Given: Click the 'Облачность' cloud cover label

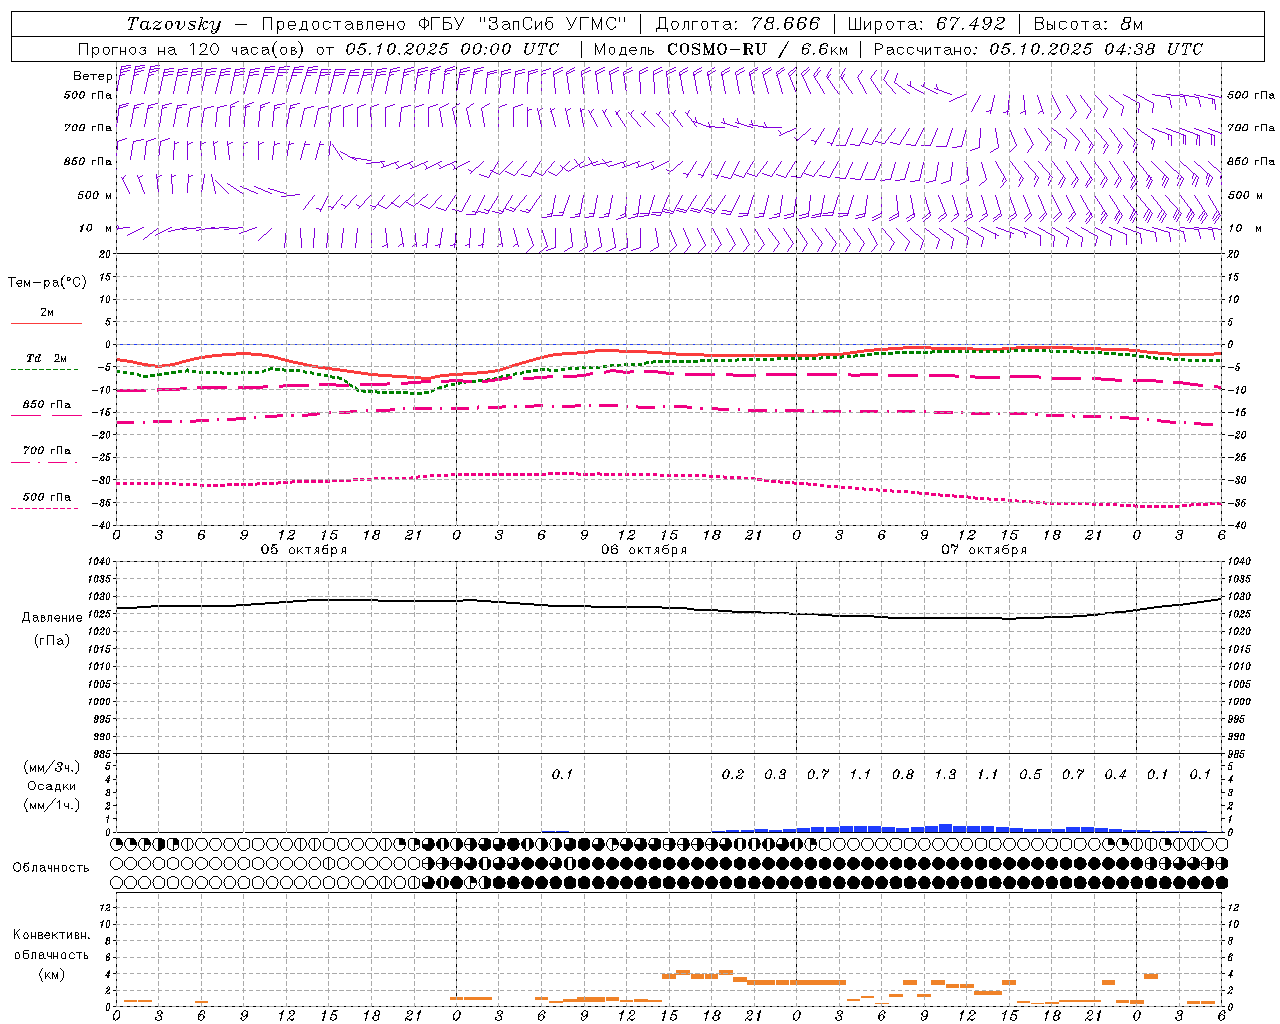Looking at the screenshot, I should (x=51, y=868).
